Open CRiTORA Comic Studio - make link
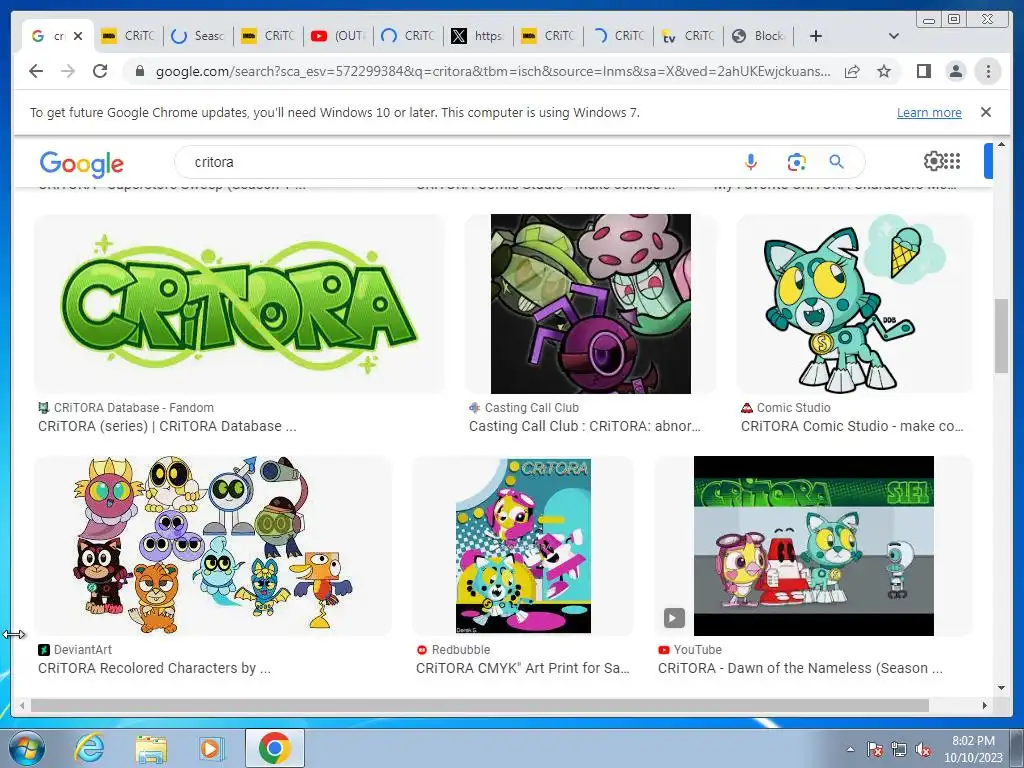This screenshot has width=1024, height=768. pyautogui.click(x=852, y=426)
